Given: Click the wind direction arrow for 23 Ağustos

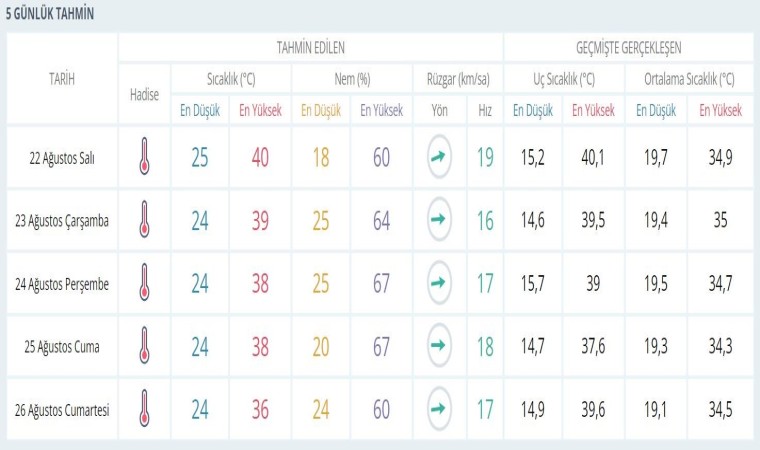Looking at the screenshot, I should [x=439, y=220].
